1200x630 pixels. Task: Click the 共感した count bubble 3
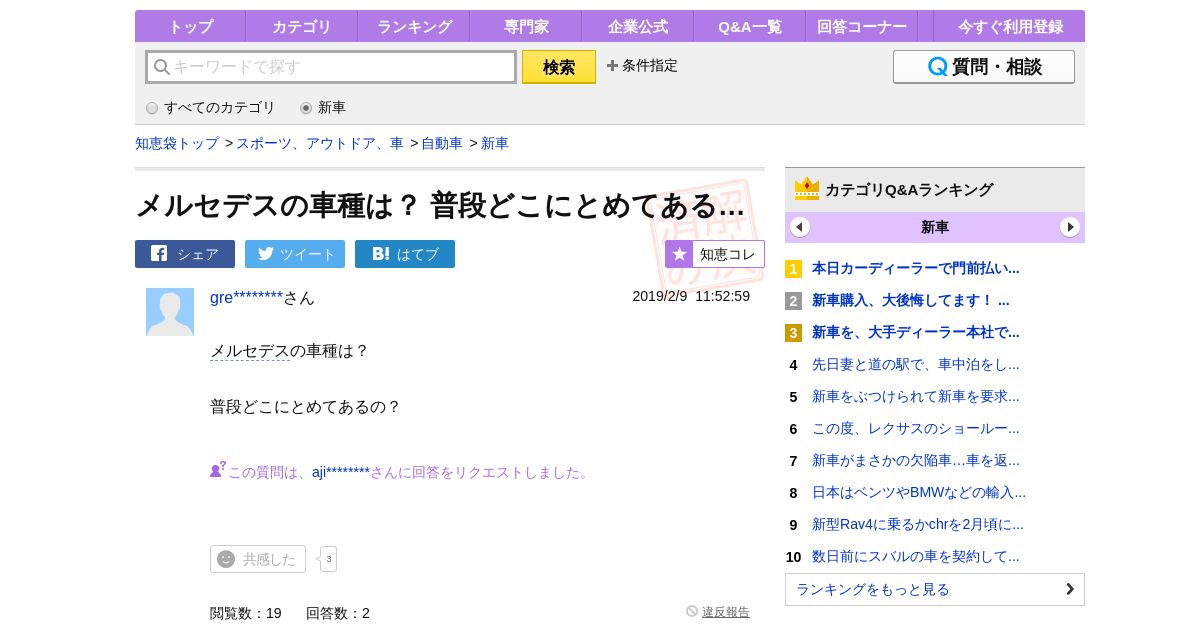pyautogui.click(x=328, y=559)
